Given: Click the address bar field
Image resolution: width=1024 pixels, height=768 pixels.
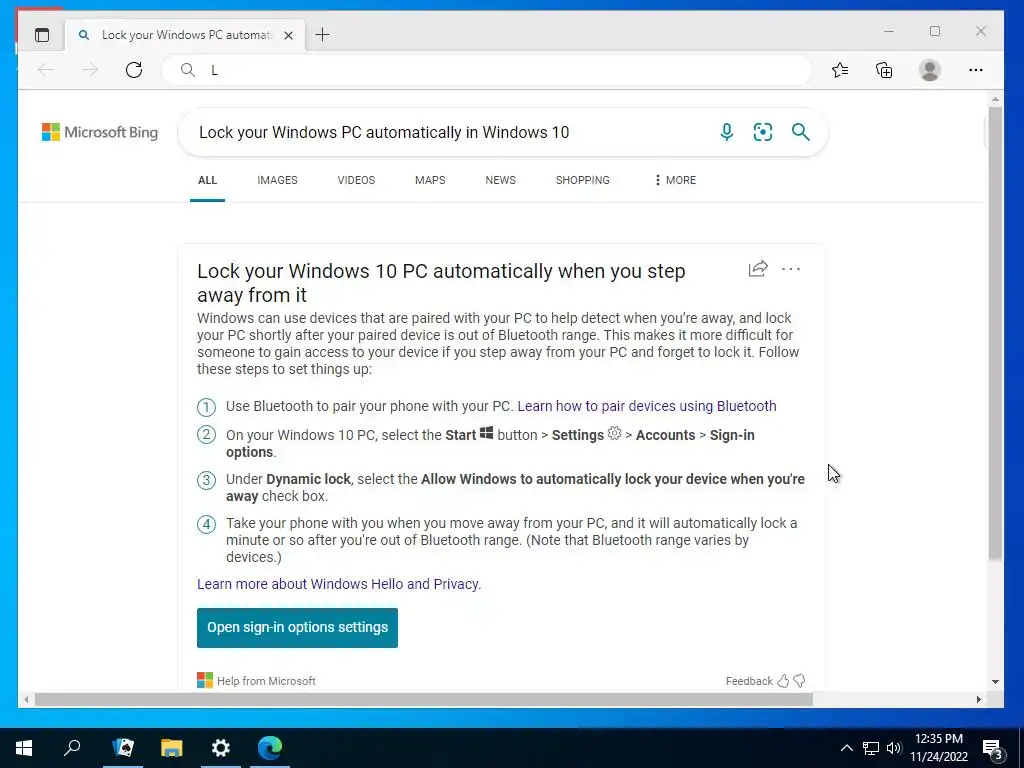Looking at the screenshot, I should tap(487, 70).
